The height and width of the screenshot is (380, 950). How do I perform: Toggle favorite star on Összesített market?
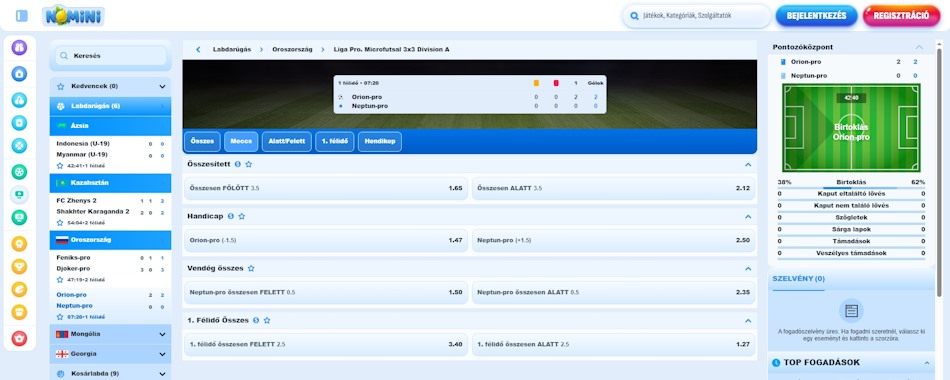[x=248, y=164]
